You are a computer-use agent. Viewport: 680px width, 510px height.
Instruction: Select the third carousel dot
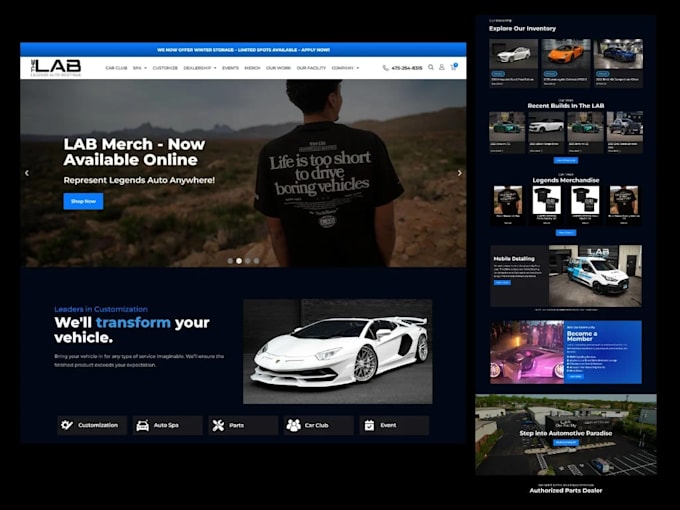coord(248,261)
